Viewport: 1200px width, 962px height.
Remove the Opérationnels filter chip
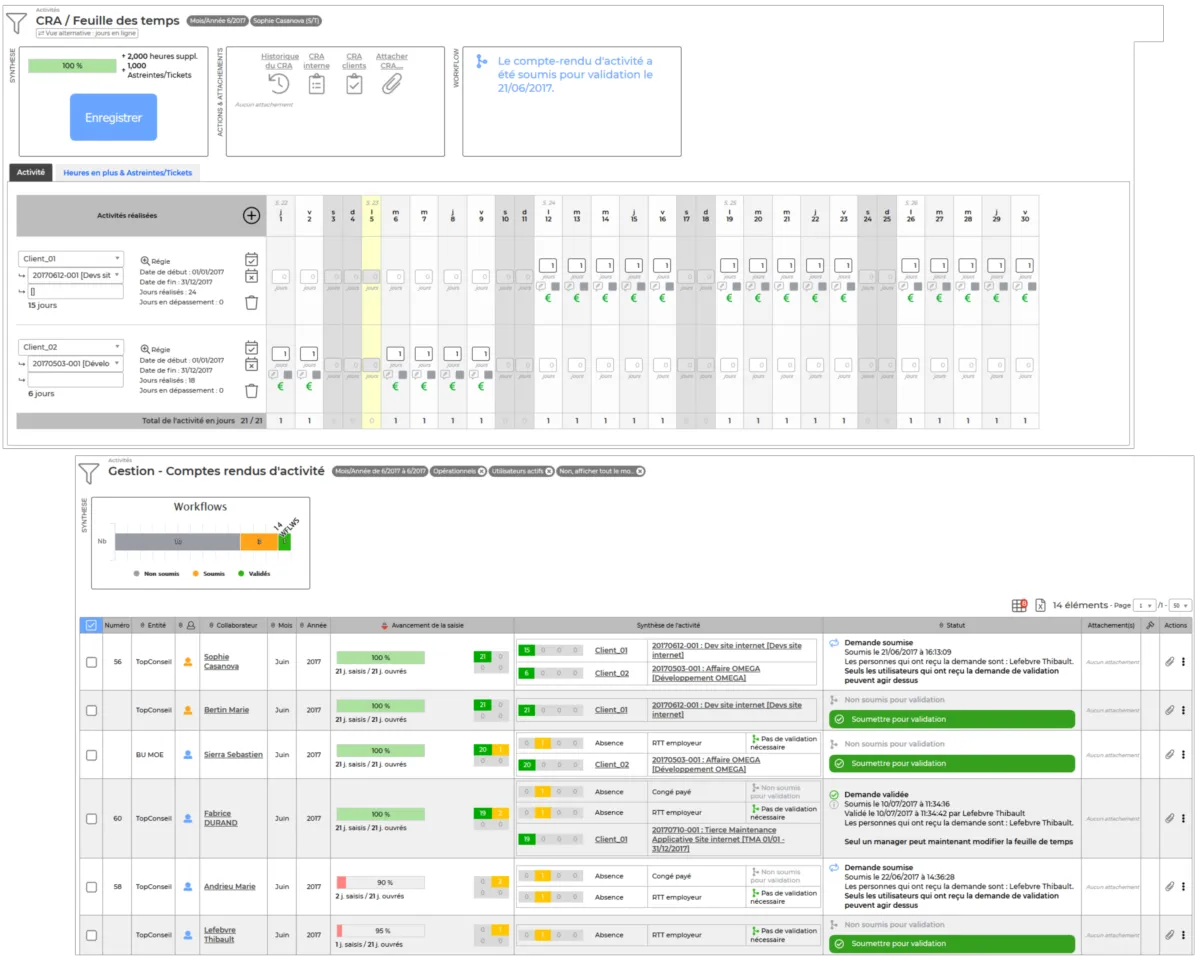[x=481, y=471]
